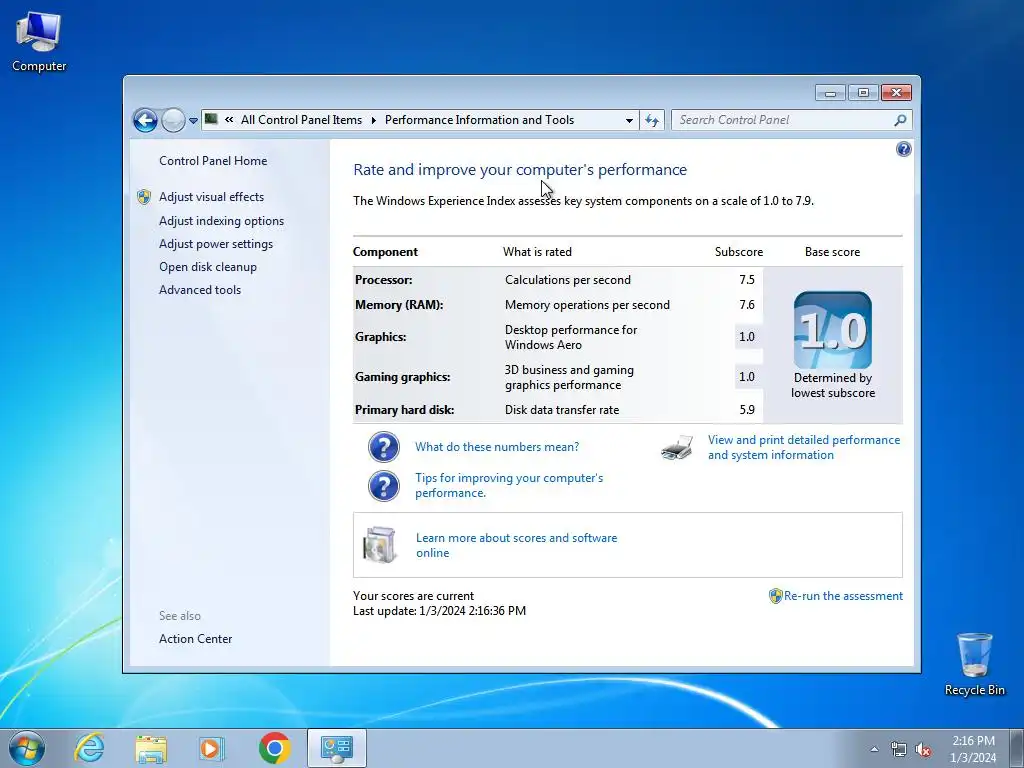Launch Google Chrome from taskbar
Image resolution: width=1024 pixels, height=768 pixels.
(274, 748)
